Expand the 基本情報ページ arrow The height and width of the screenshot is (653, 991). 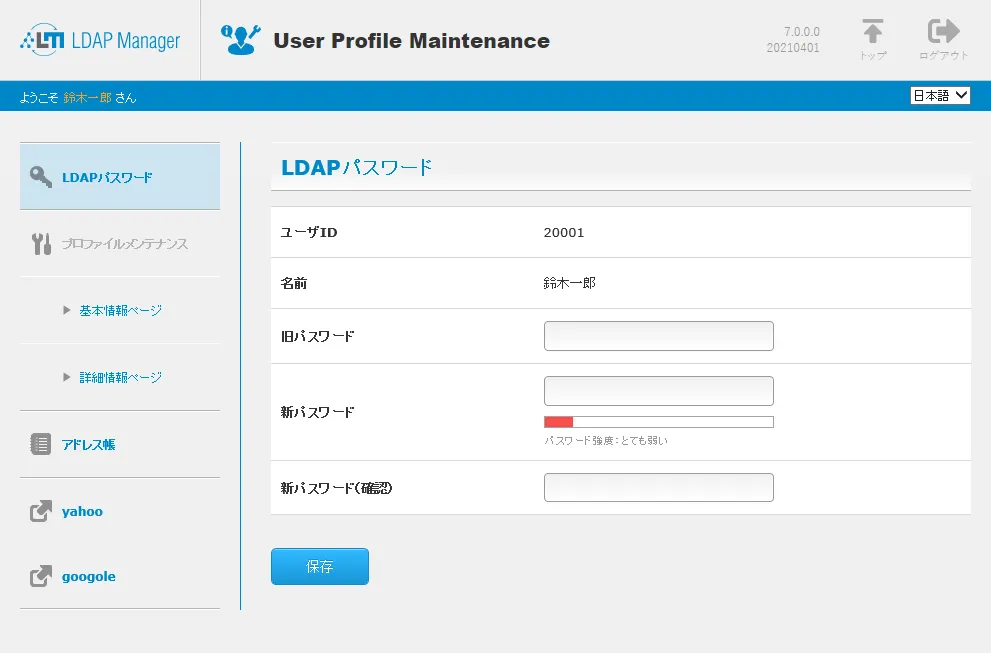(66, 310)
